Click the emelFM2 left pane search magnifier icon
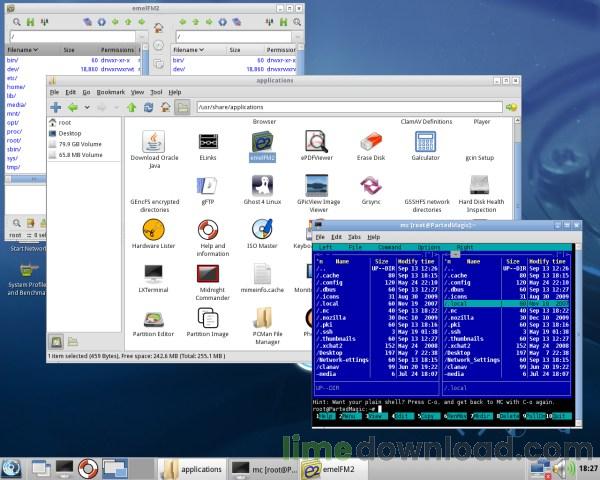The height and width of the screenshot is (480, 600). click(x=16, y=22)
